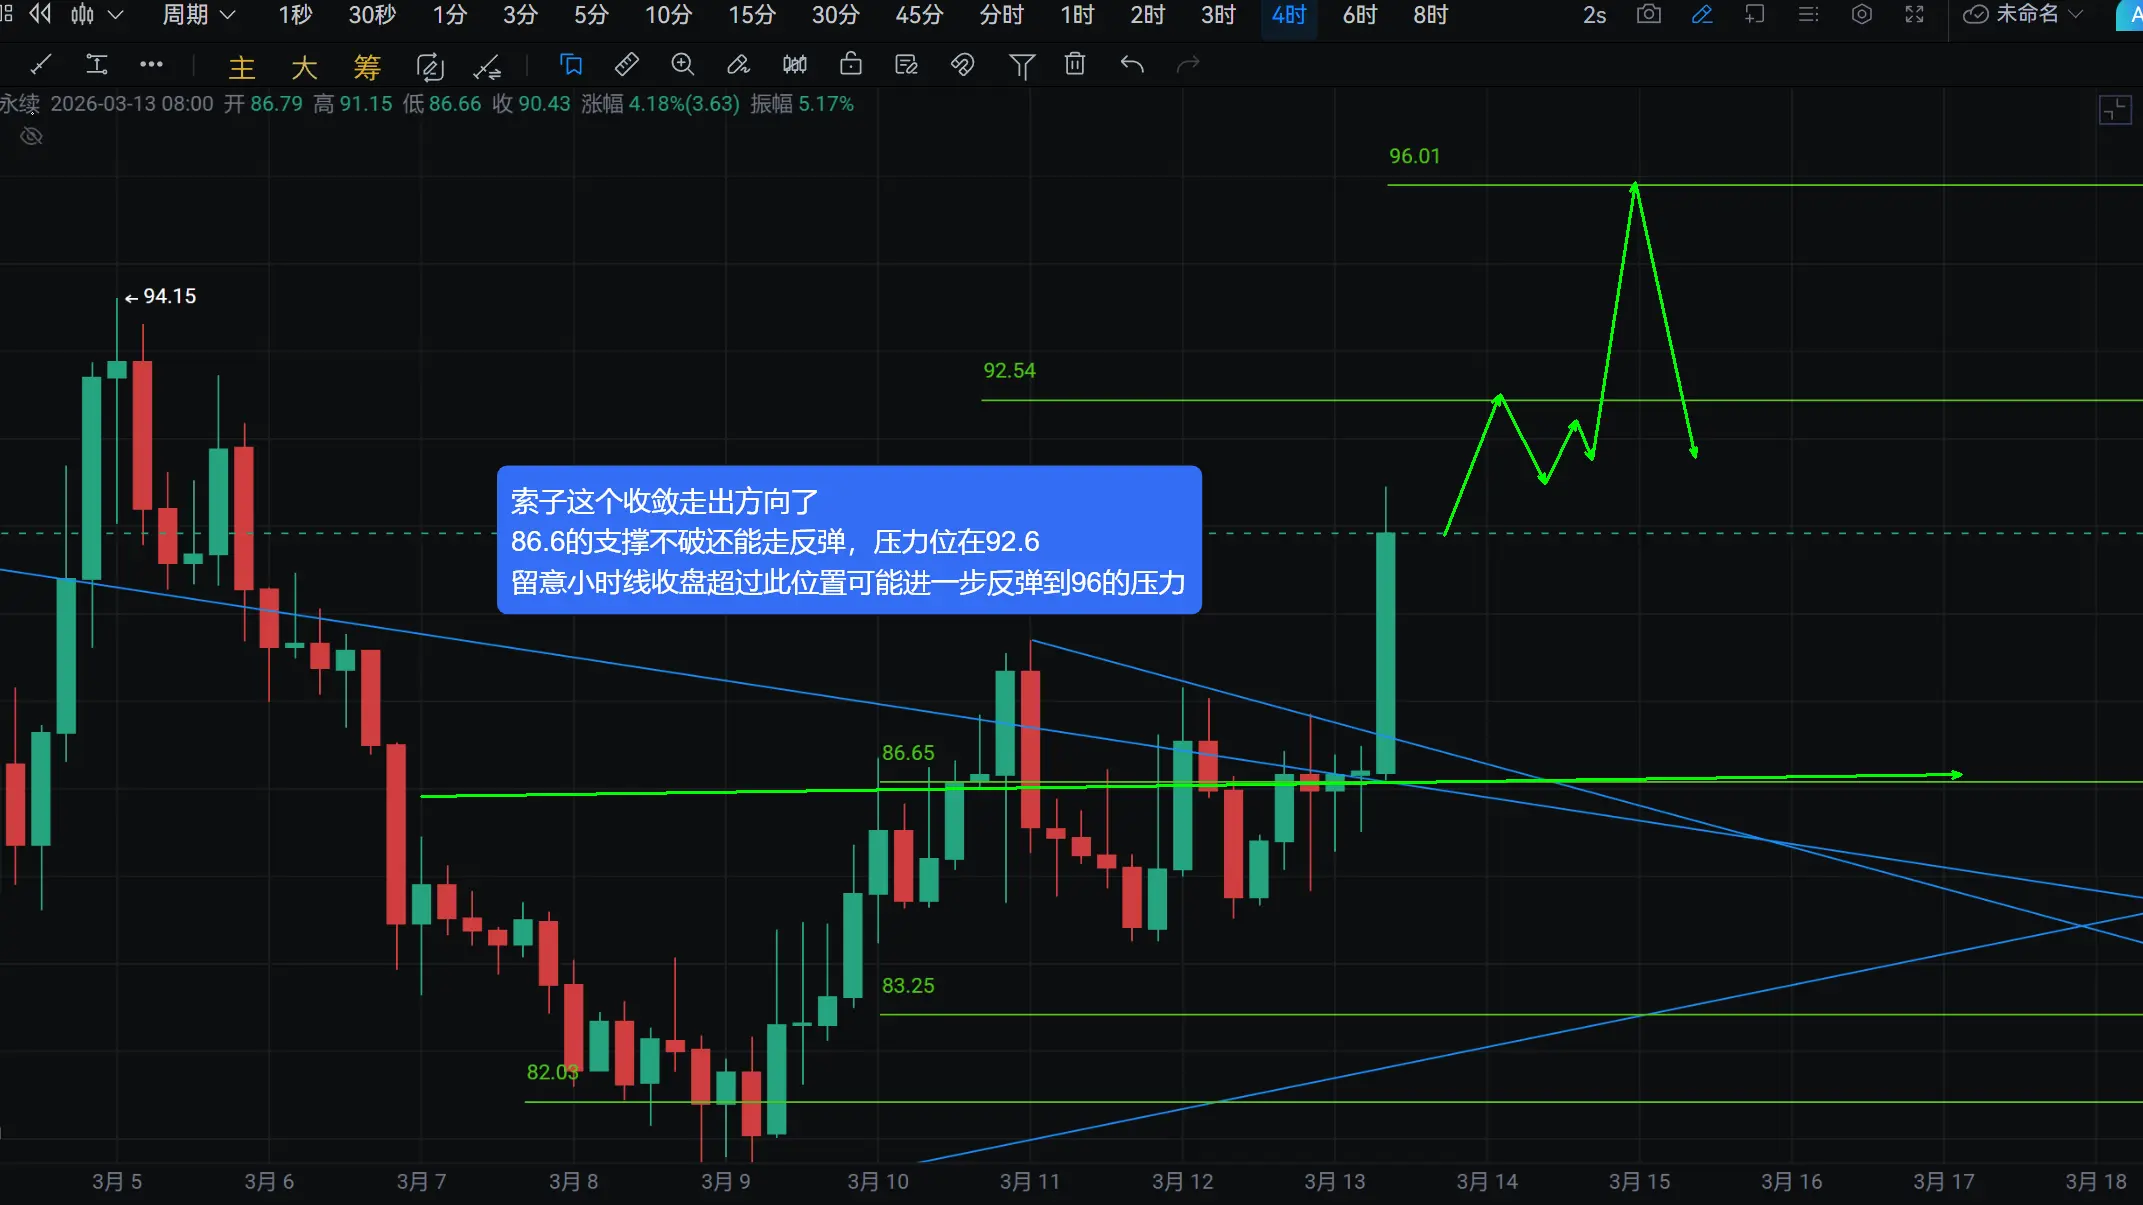Viewport: 2143px width, 1205px height.
Task: Click the trash delete drawings icon
Action: pyautogui.click(x=1075, y=65)
